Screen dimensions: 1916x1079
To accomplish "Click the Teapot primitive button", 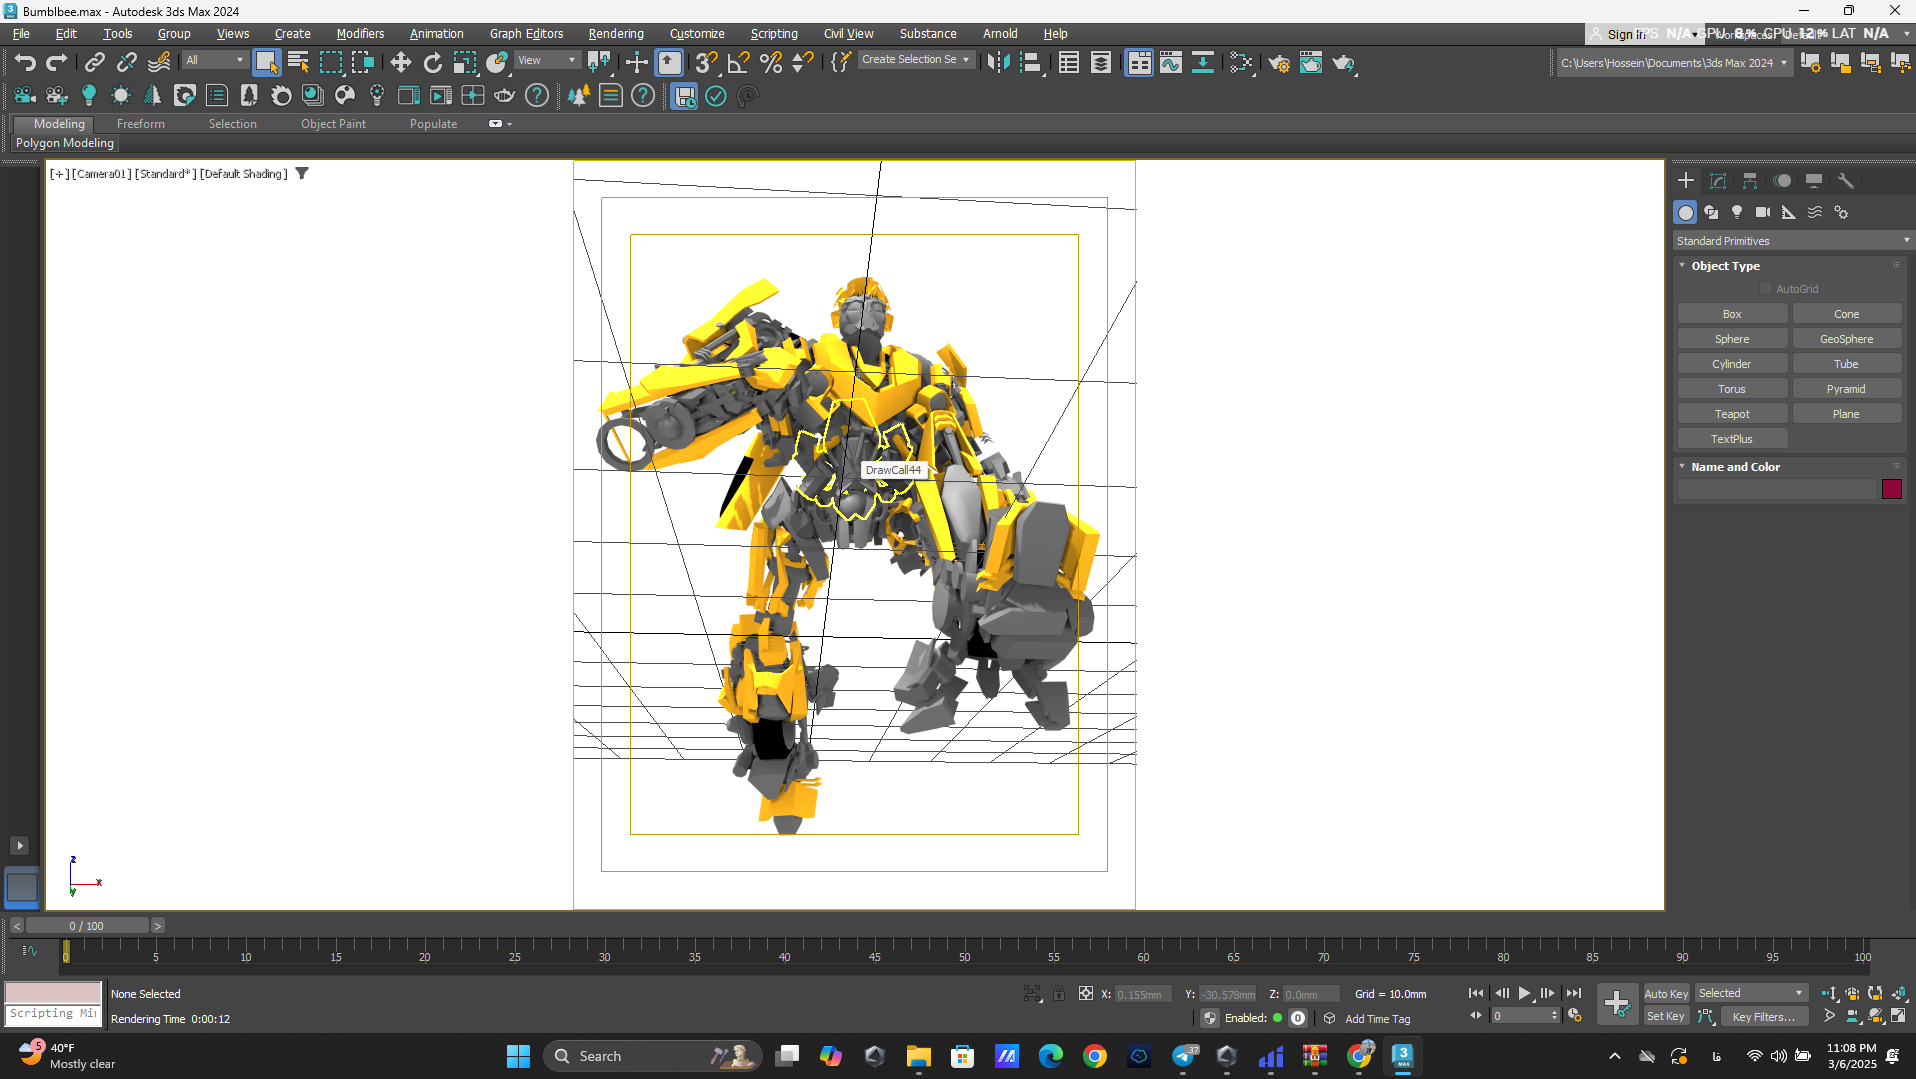I will pyautogui.click(x=1732, y=414).
